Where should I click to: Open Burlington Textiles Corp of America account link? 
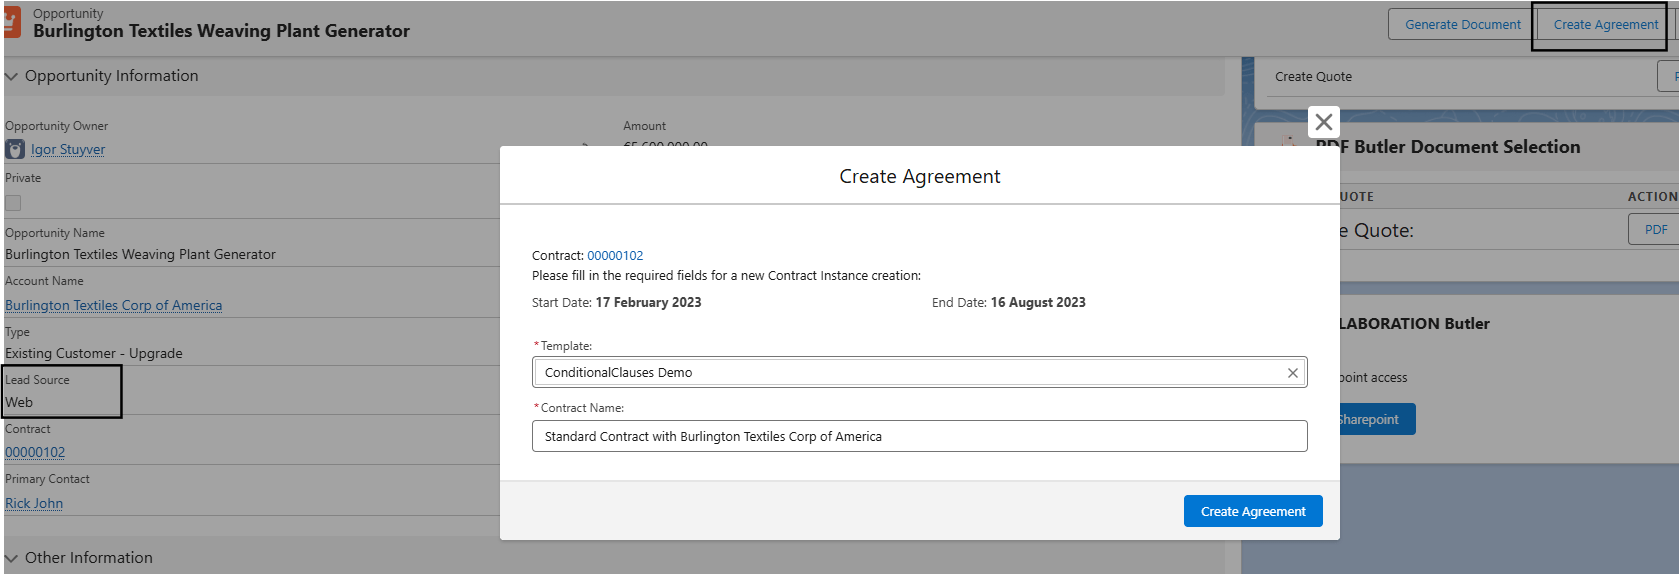(x=114, y=306)
